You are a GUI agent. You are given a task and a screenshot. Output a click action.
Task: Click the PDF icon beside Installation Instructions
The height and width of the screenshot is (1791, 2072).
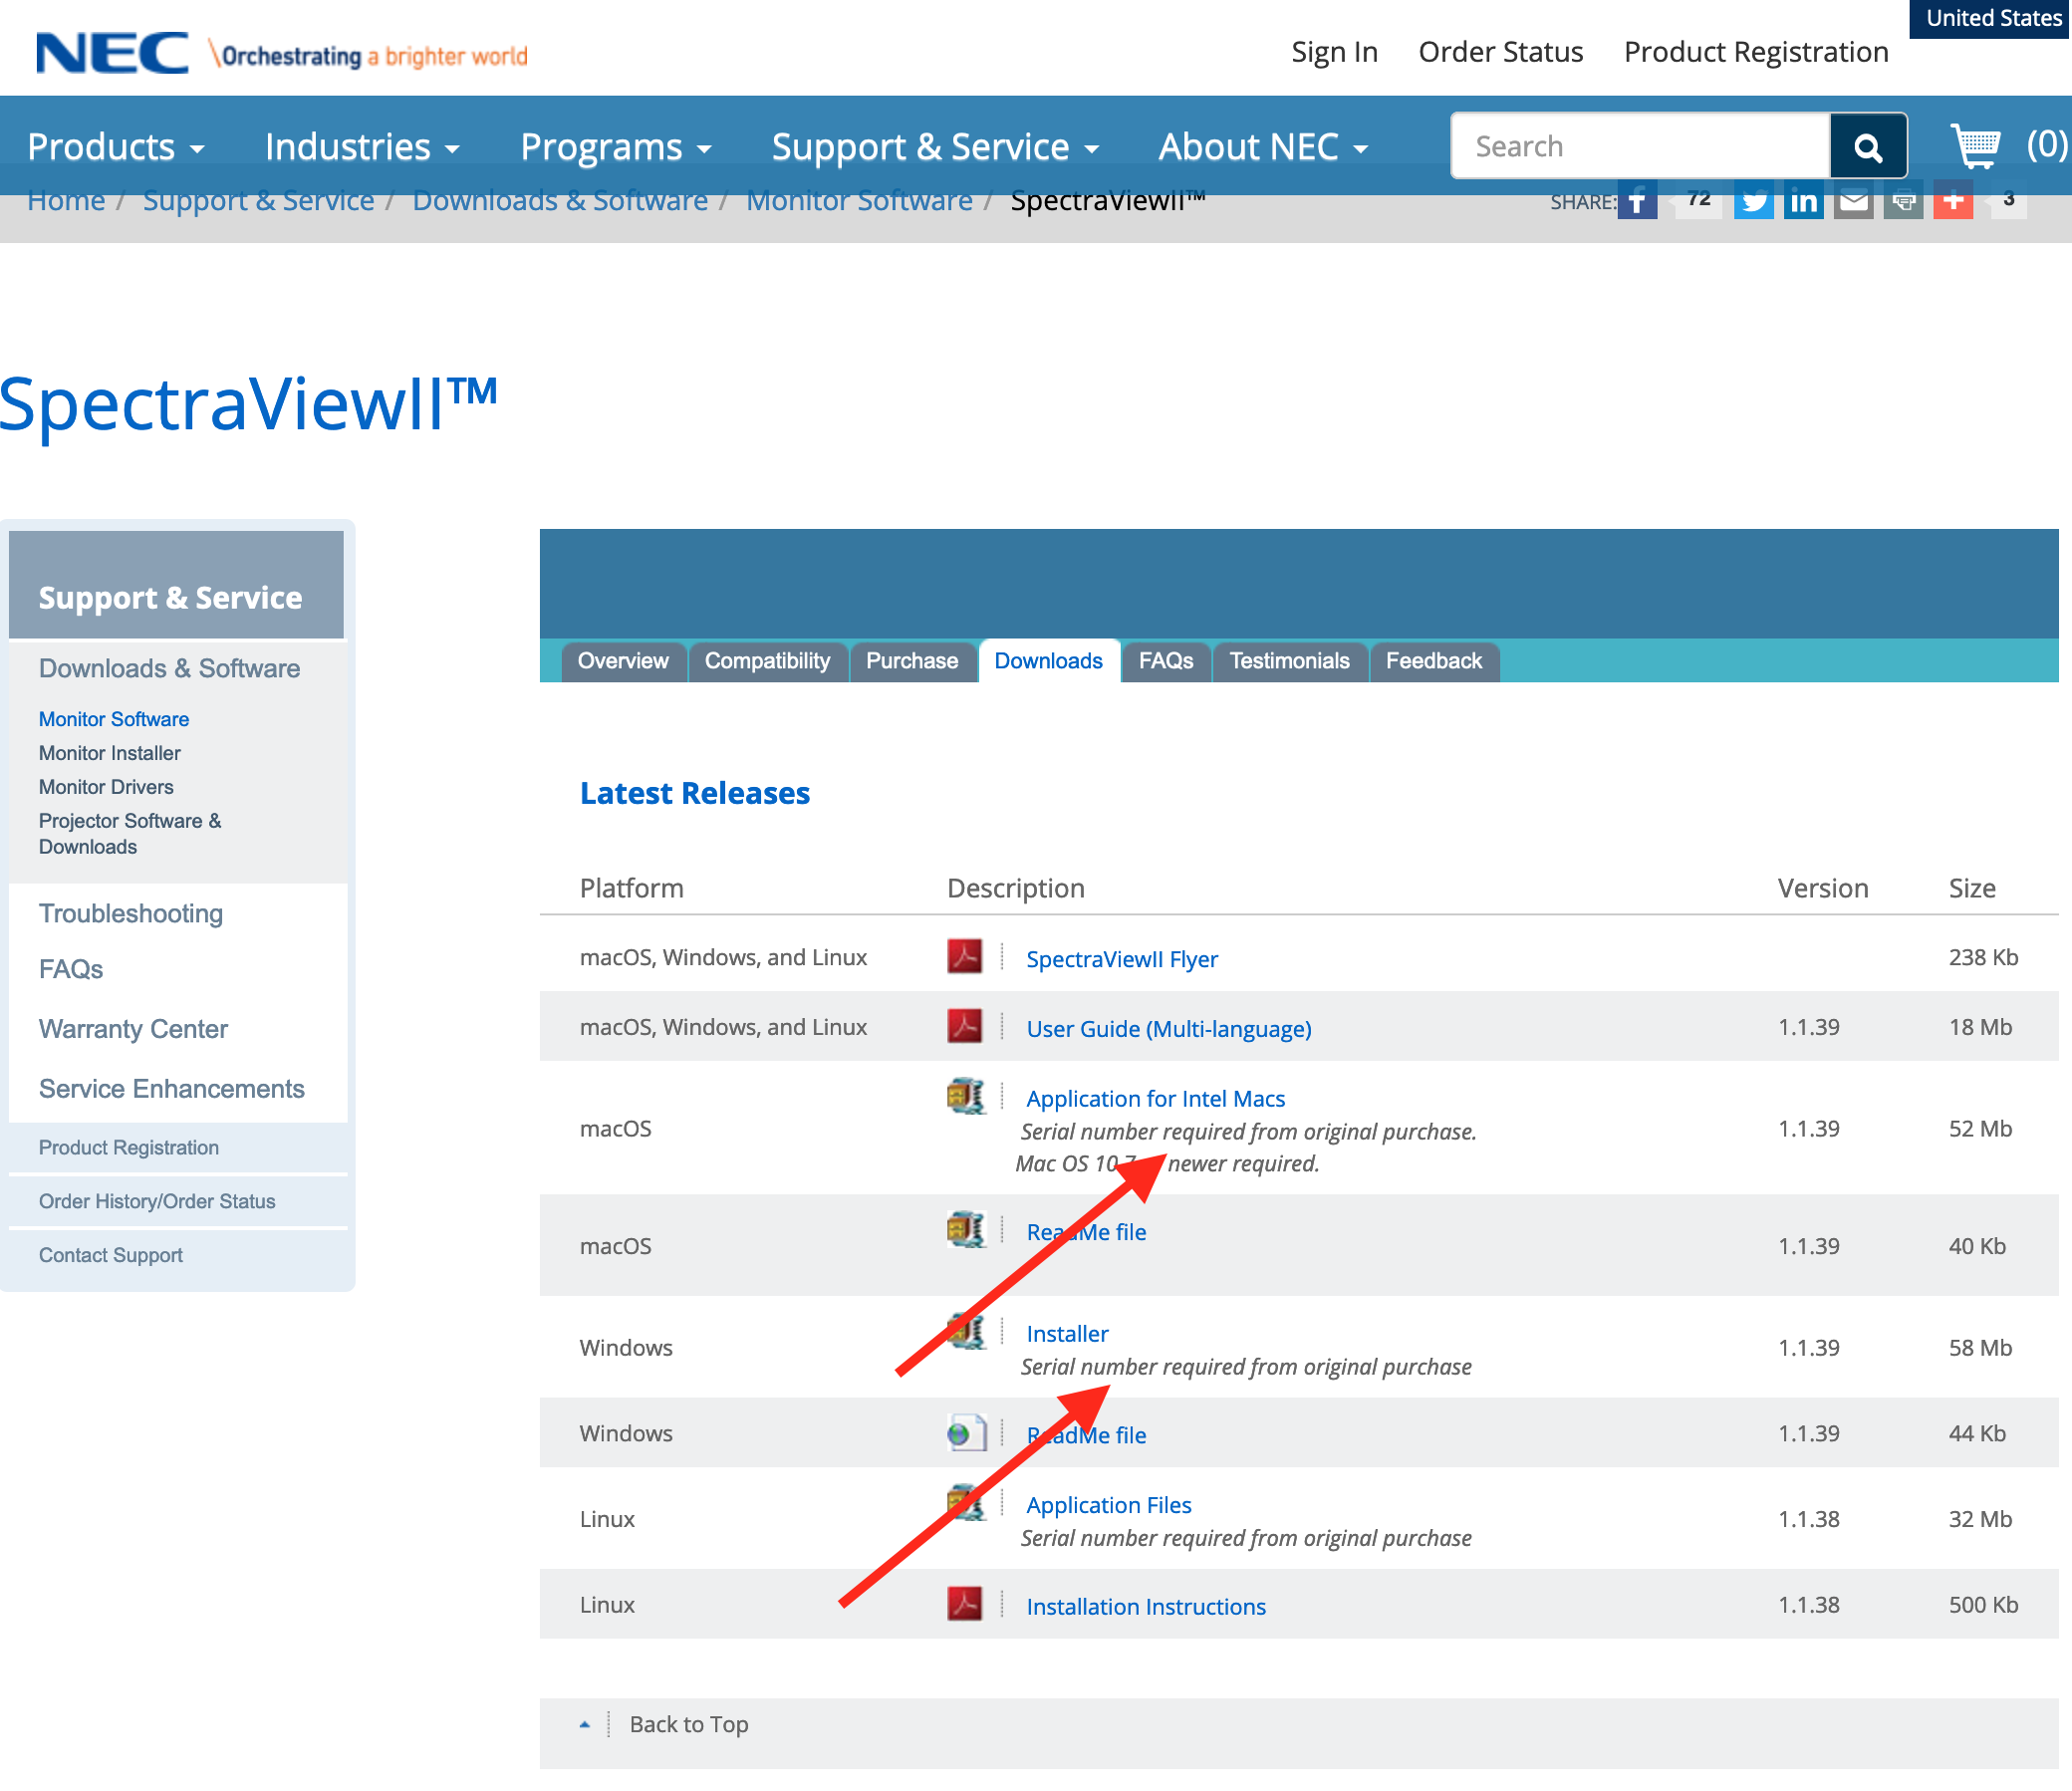[964, 1604]
